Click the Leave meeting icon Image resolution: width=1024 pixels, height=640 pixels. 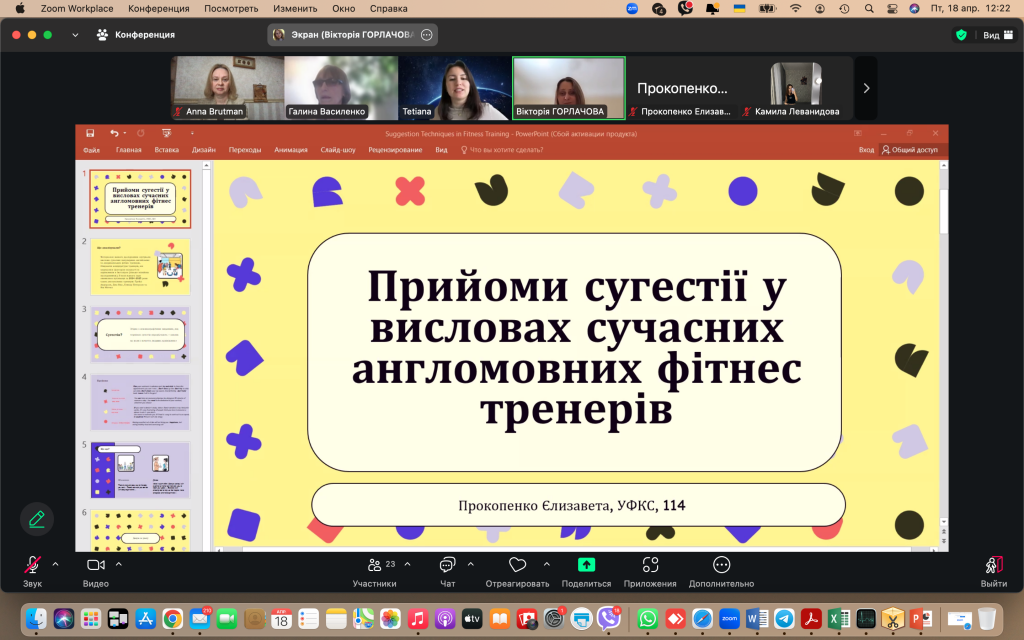[x=993, y=565]
